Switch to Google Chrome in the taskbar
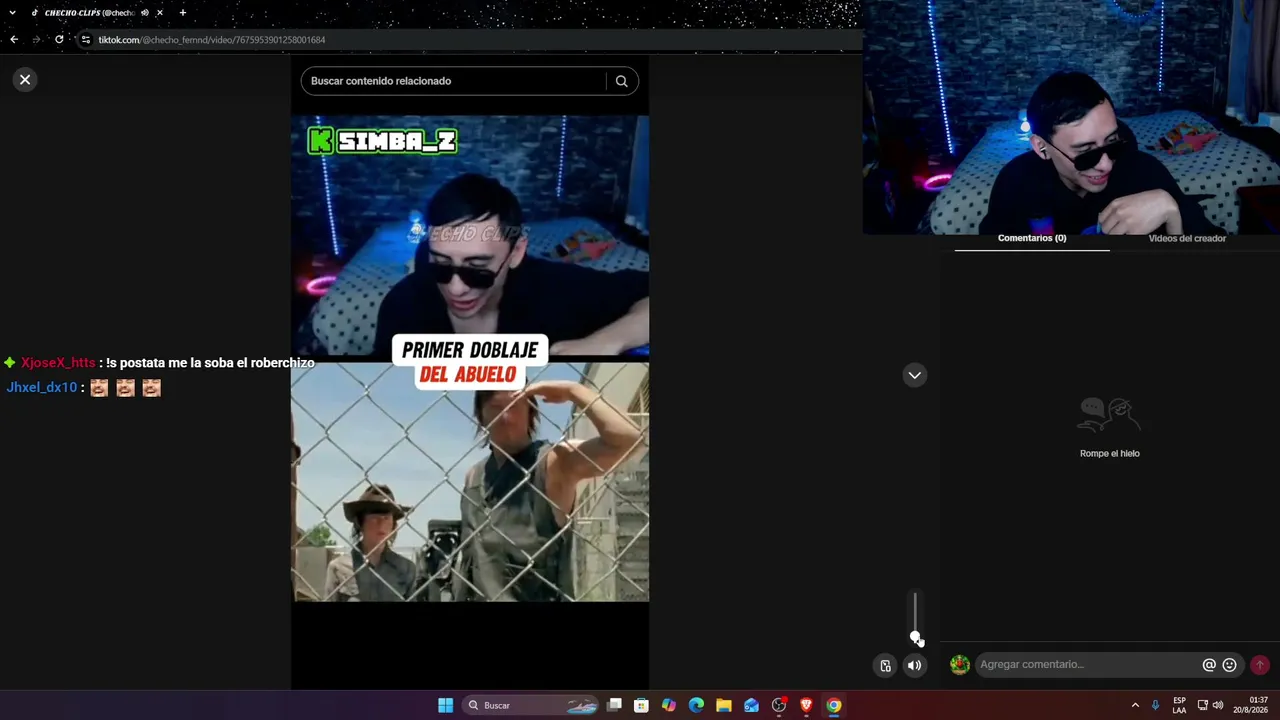 (x=834, y=705)
